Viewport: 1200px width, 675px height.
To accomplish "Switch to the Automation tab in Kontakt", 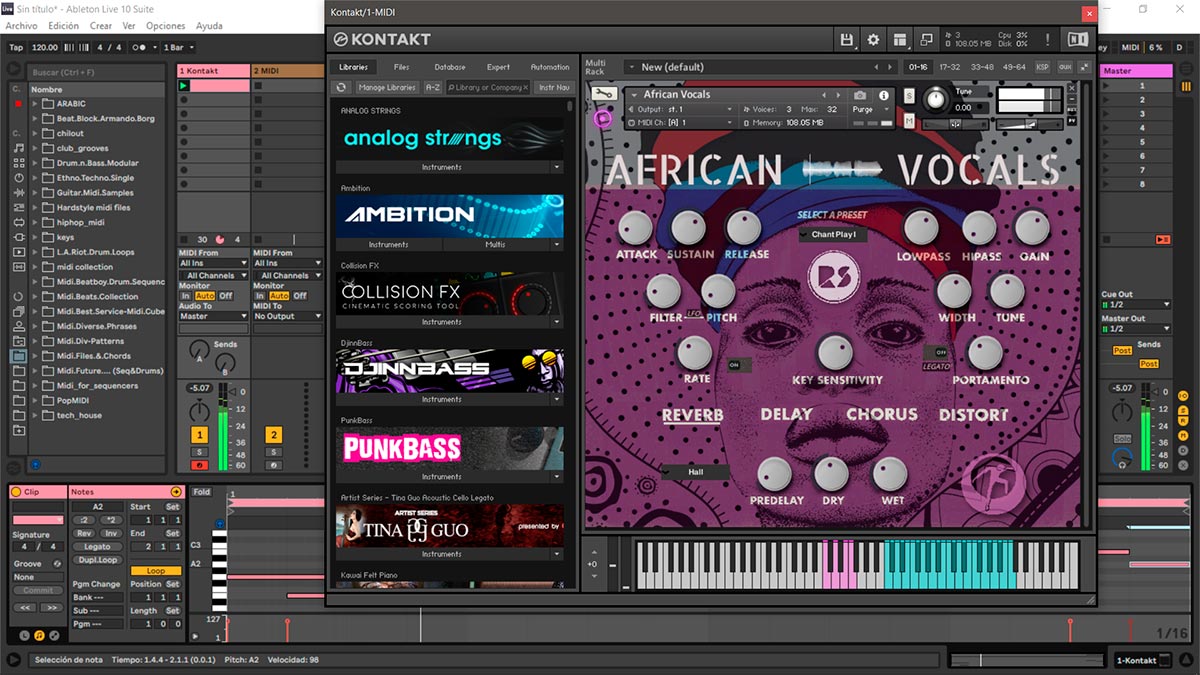I will point(549,67).
